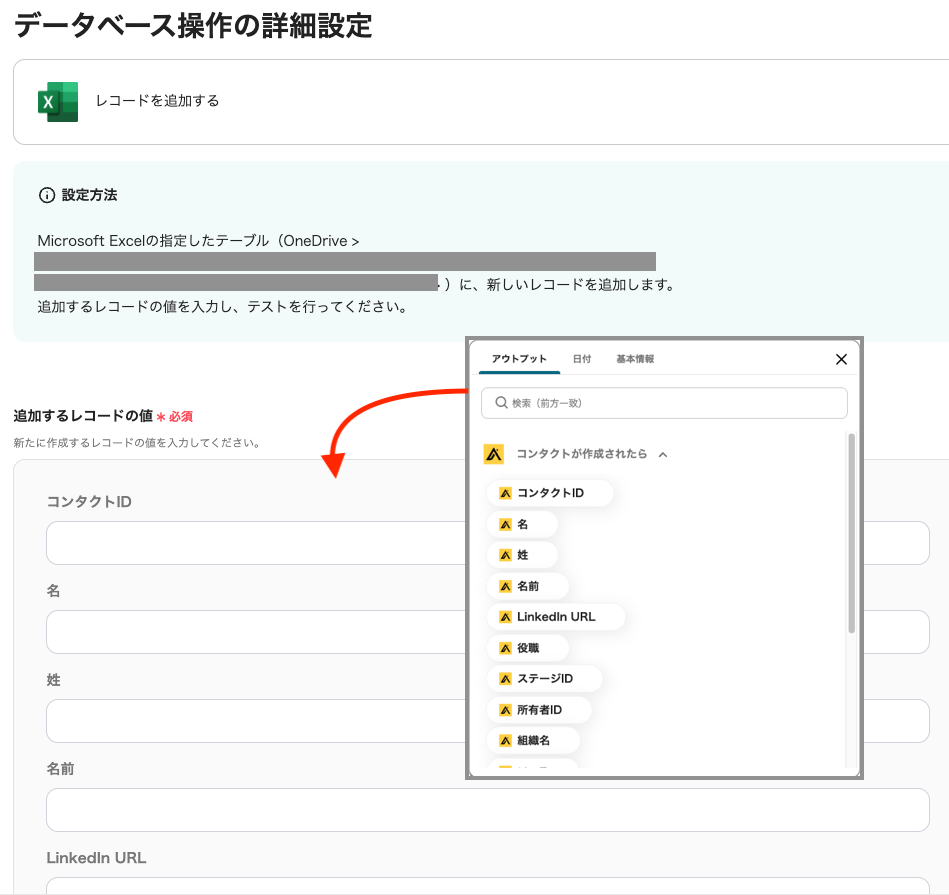Select the コンタクトID output chip
The image size is (949, 895).
coord(550,493)
